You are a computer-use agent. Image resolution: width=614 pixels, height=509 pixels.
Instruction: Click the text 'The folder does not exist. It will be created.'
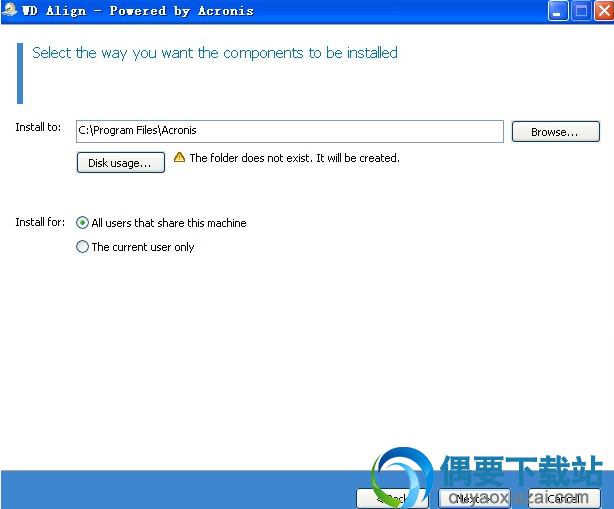tap(294, 158)
